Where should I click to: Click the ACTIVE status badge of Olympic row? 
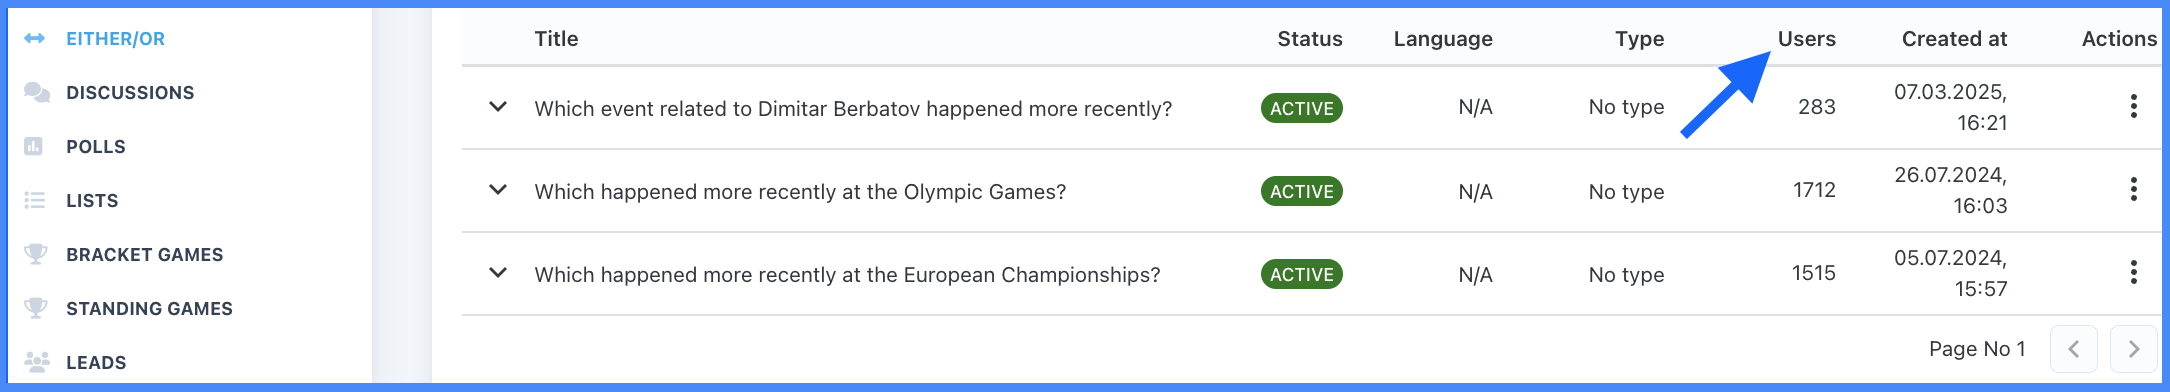coord(1301,191)
